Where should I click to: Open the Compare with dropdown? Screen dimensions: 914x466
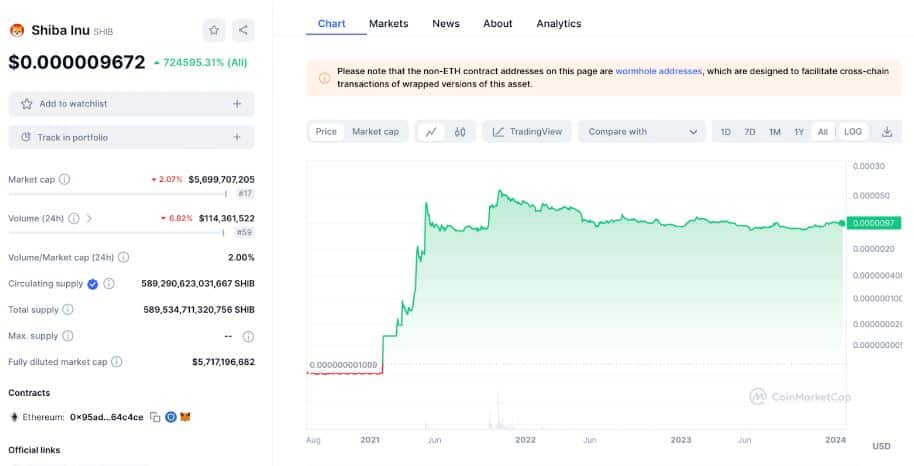[643, 132]
